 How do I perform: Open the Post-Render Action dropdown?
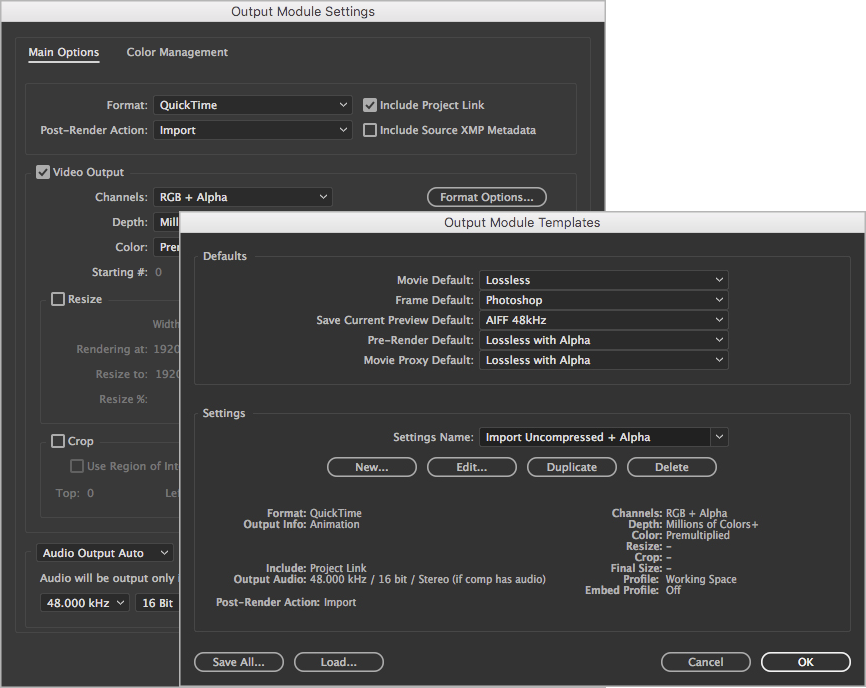point(252,129)
